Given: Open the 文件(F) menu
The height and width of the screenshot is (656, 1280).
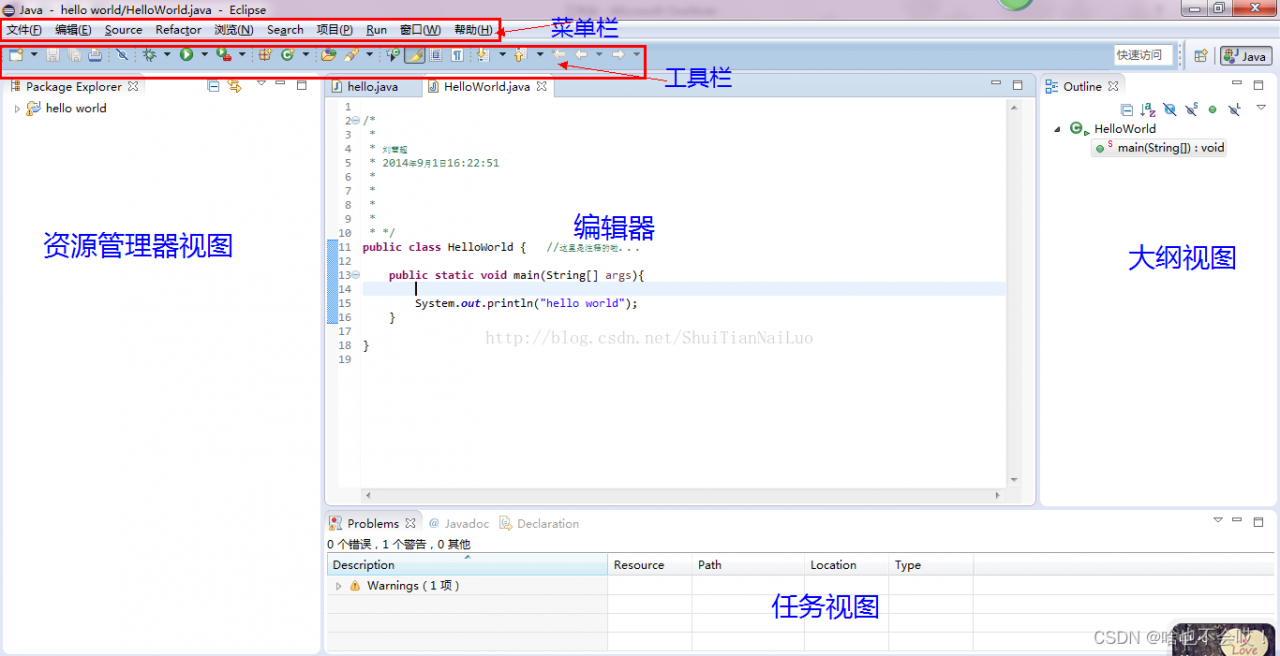Looking at the screenshot, I should click(24, 30).
